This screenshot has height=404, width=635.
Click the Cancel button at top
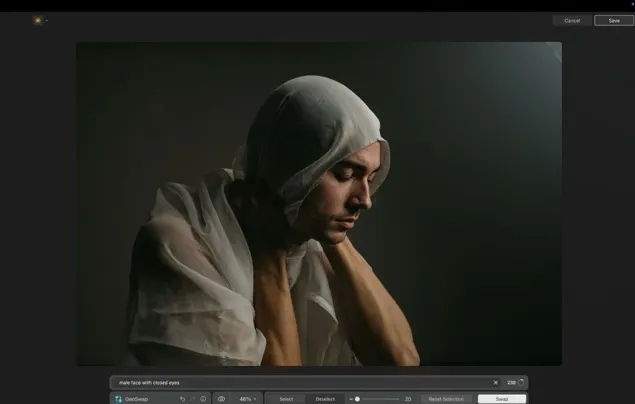[572, 20]
